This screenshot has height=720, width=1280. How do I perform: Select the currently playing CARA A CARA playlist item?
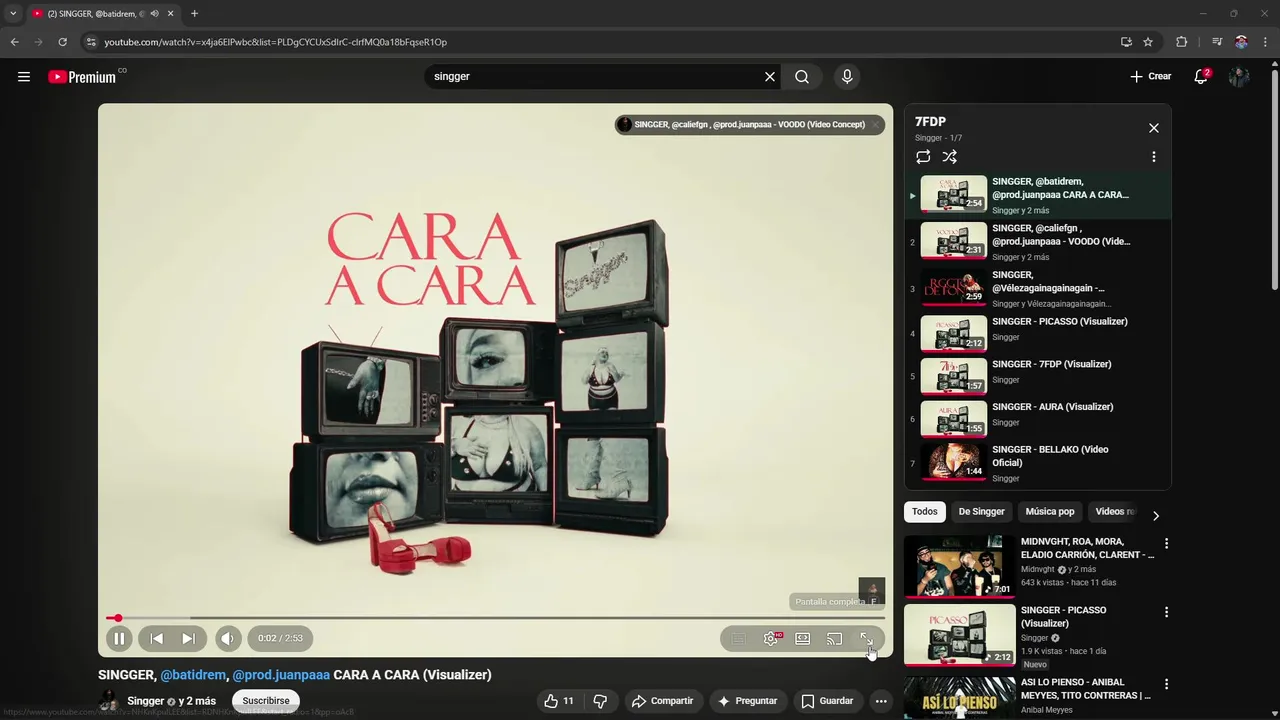tap(1038, 195)
